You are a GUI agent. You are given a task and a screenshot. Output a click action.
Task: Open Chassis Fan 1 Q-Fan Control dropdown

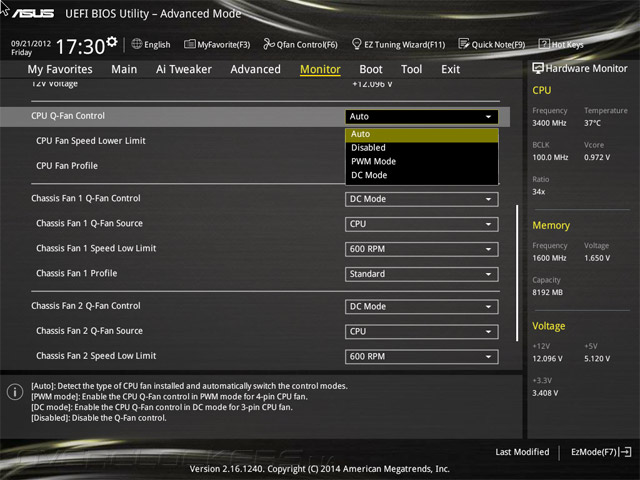pyautogui.click(x=422, y=199)
